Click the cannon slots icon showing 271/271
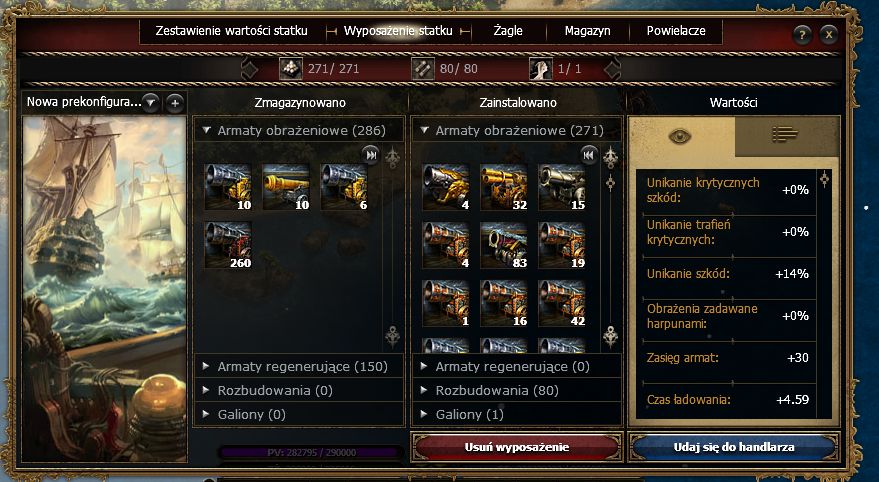Viewport: 879px width, 482px height. click(x=291, y=69)
